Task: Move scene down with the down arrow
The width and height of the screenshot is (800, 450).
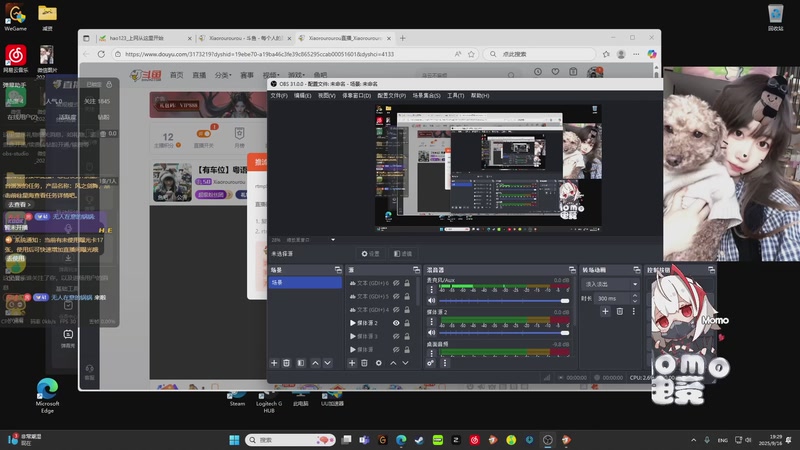Action: click(328, 363)
